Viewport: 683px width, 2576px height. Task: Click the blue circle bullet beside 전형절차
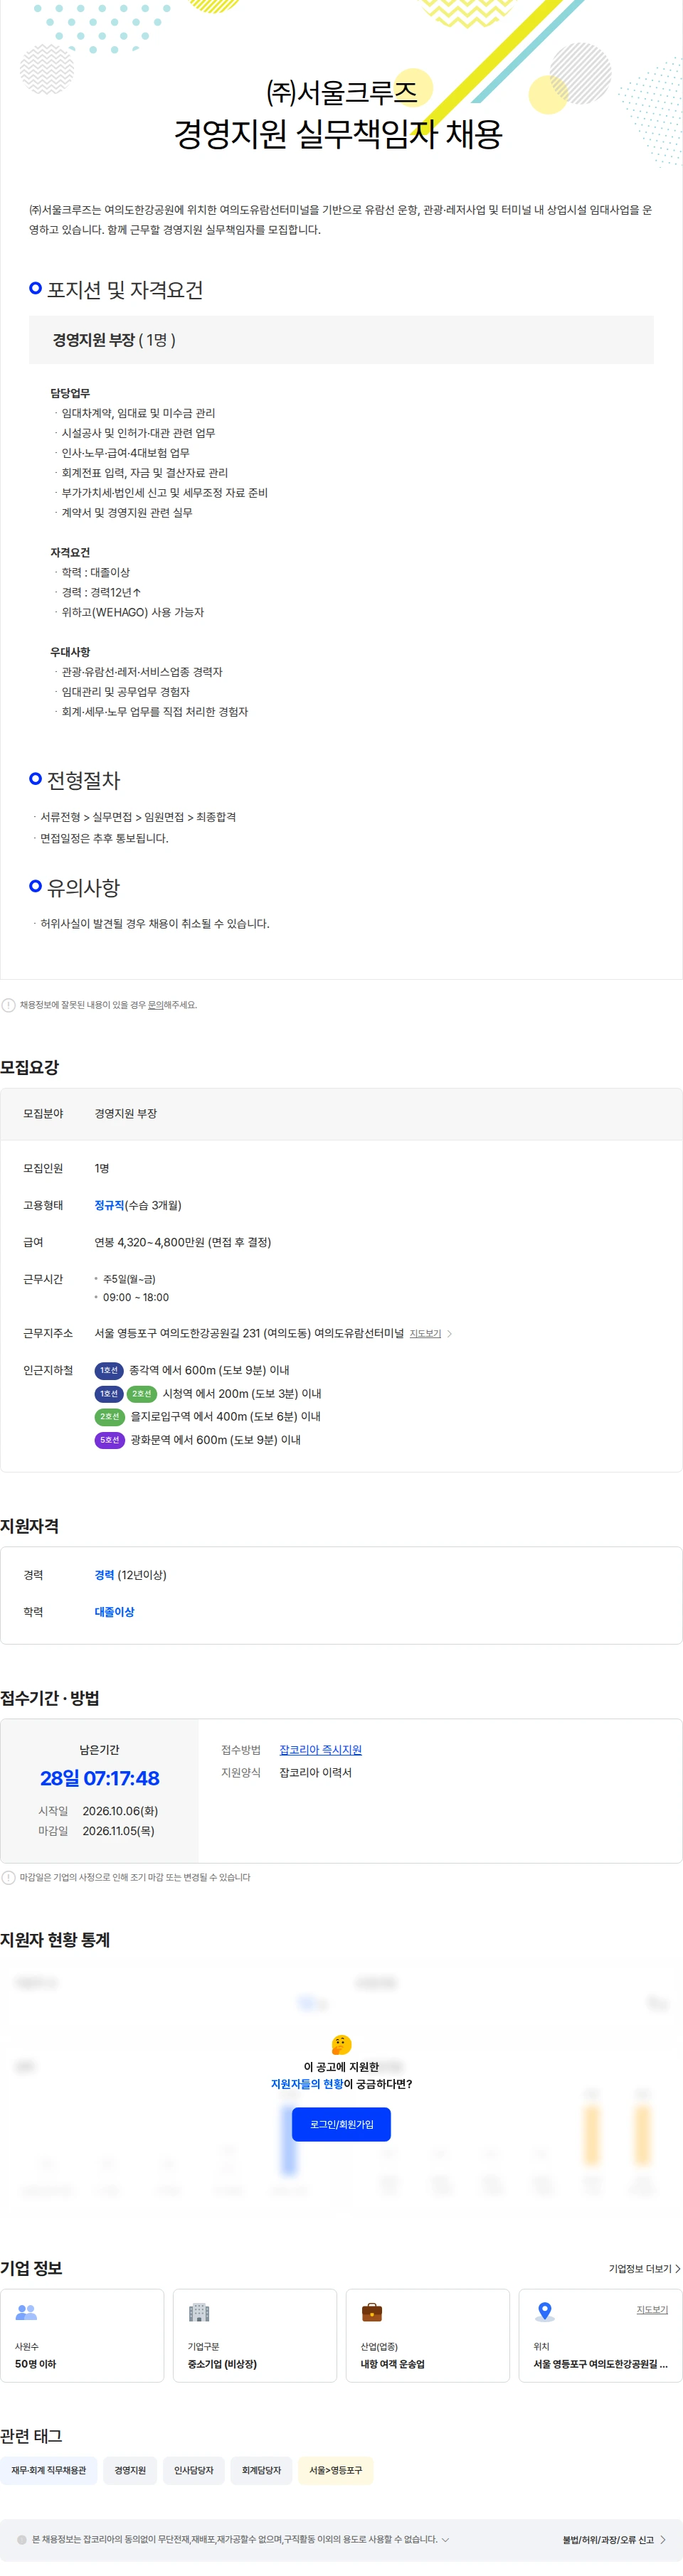36,779
